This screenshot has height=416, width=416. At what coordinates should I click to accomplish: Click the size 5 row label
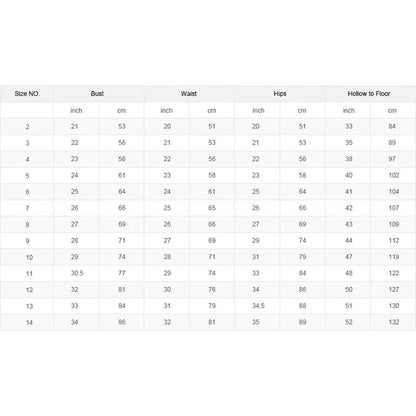(27, 175)
